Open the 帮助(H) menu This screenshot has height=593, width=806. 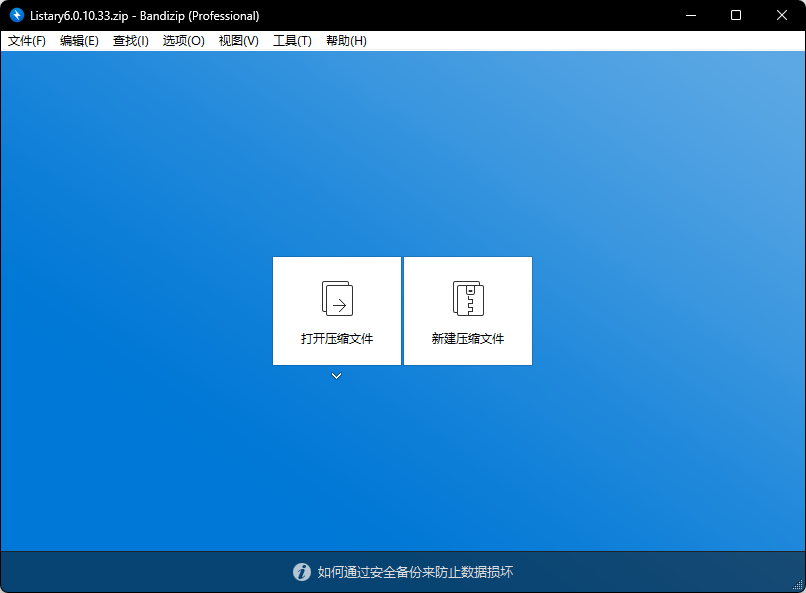[x=346, y=41]
